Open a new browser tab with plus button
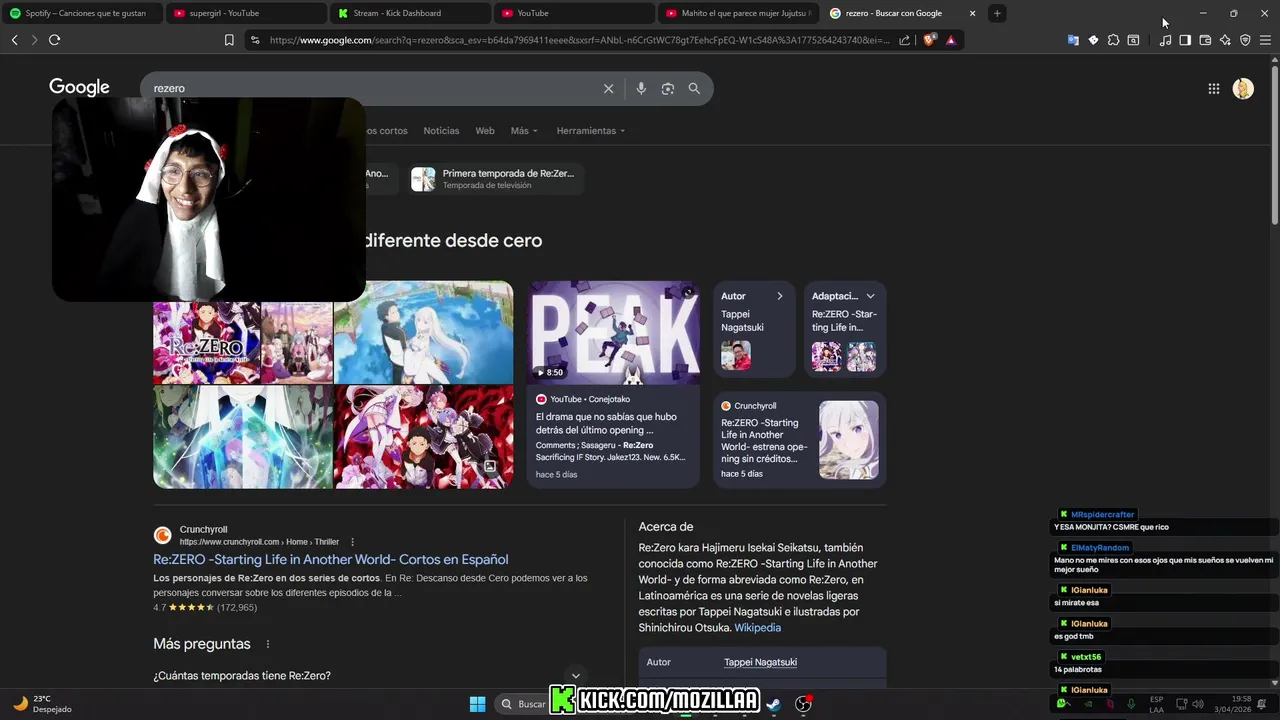The width and height of the screenshot is (1280, 720). 997,13
